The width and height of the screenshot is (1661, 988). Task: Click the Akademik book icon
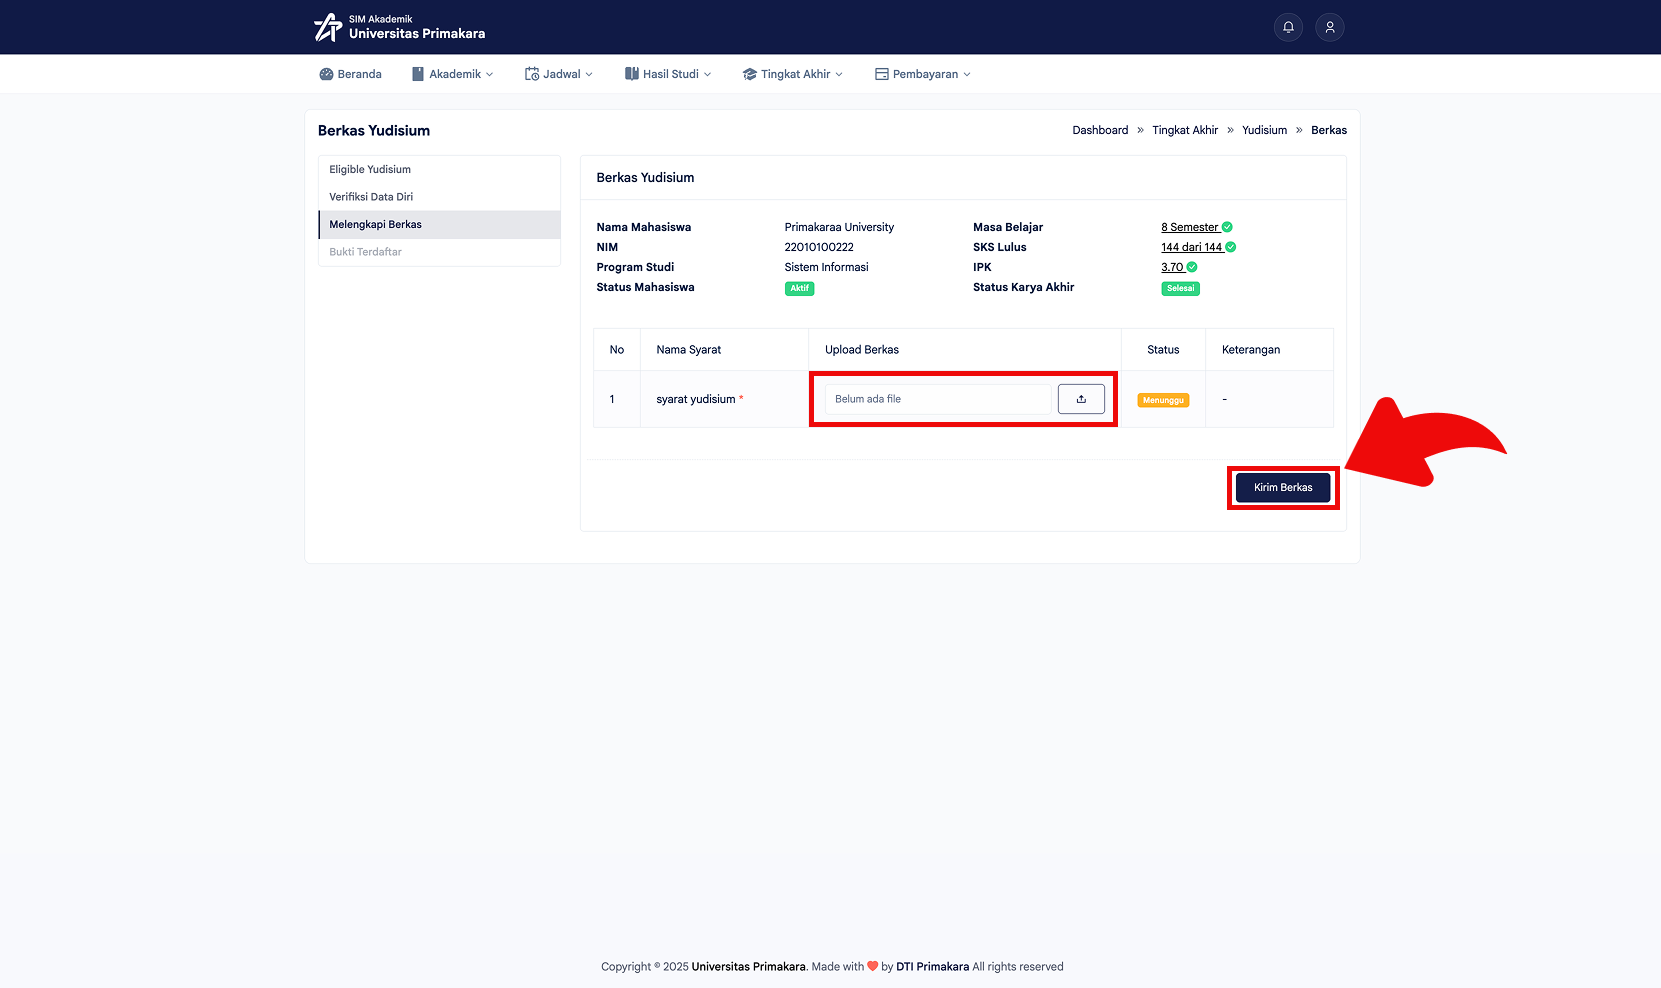pos(418,74)
